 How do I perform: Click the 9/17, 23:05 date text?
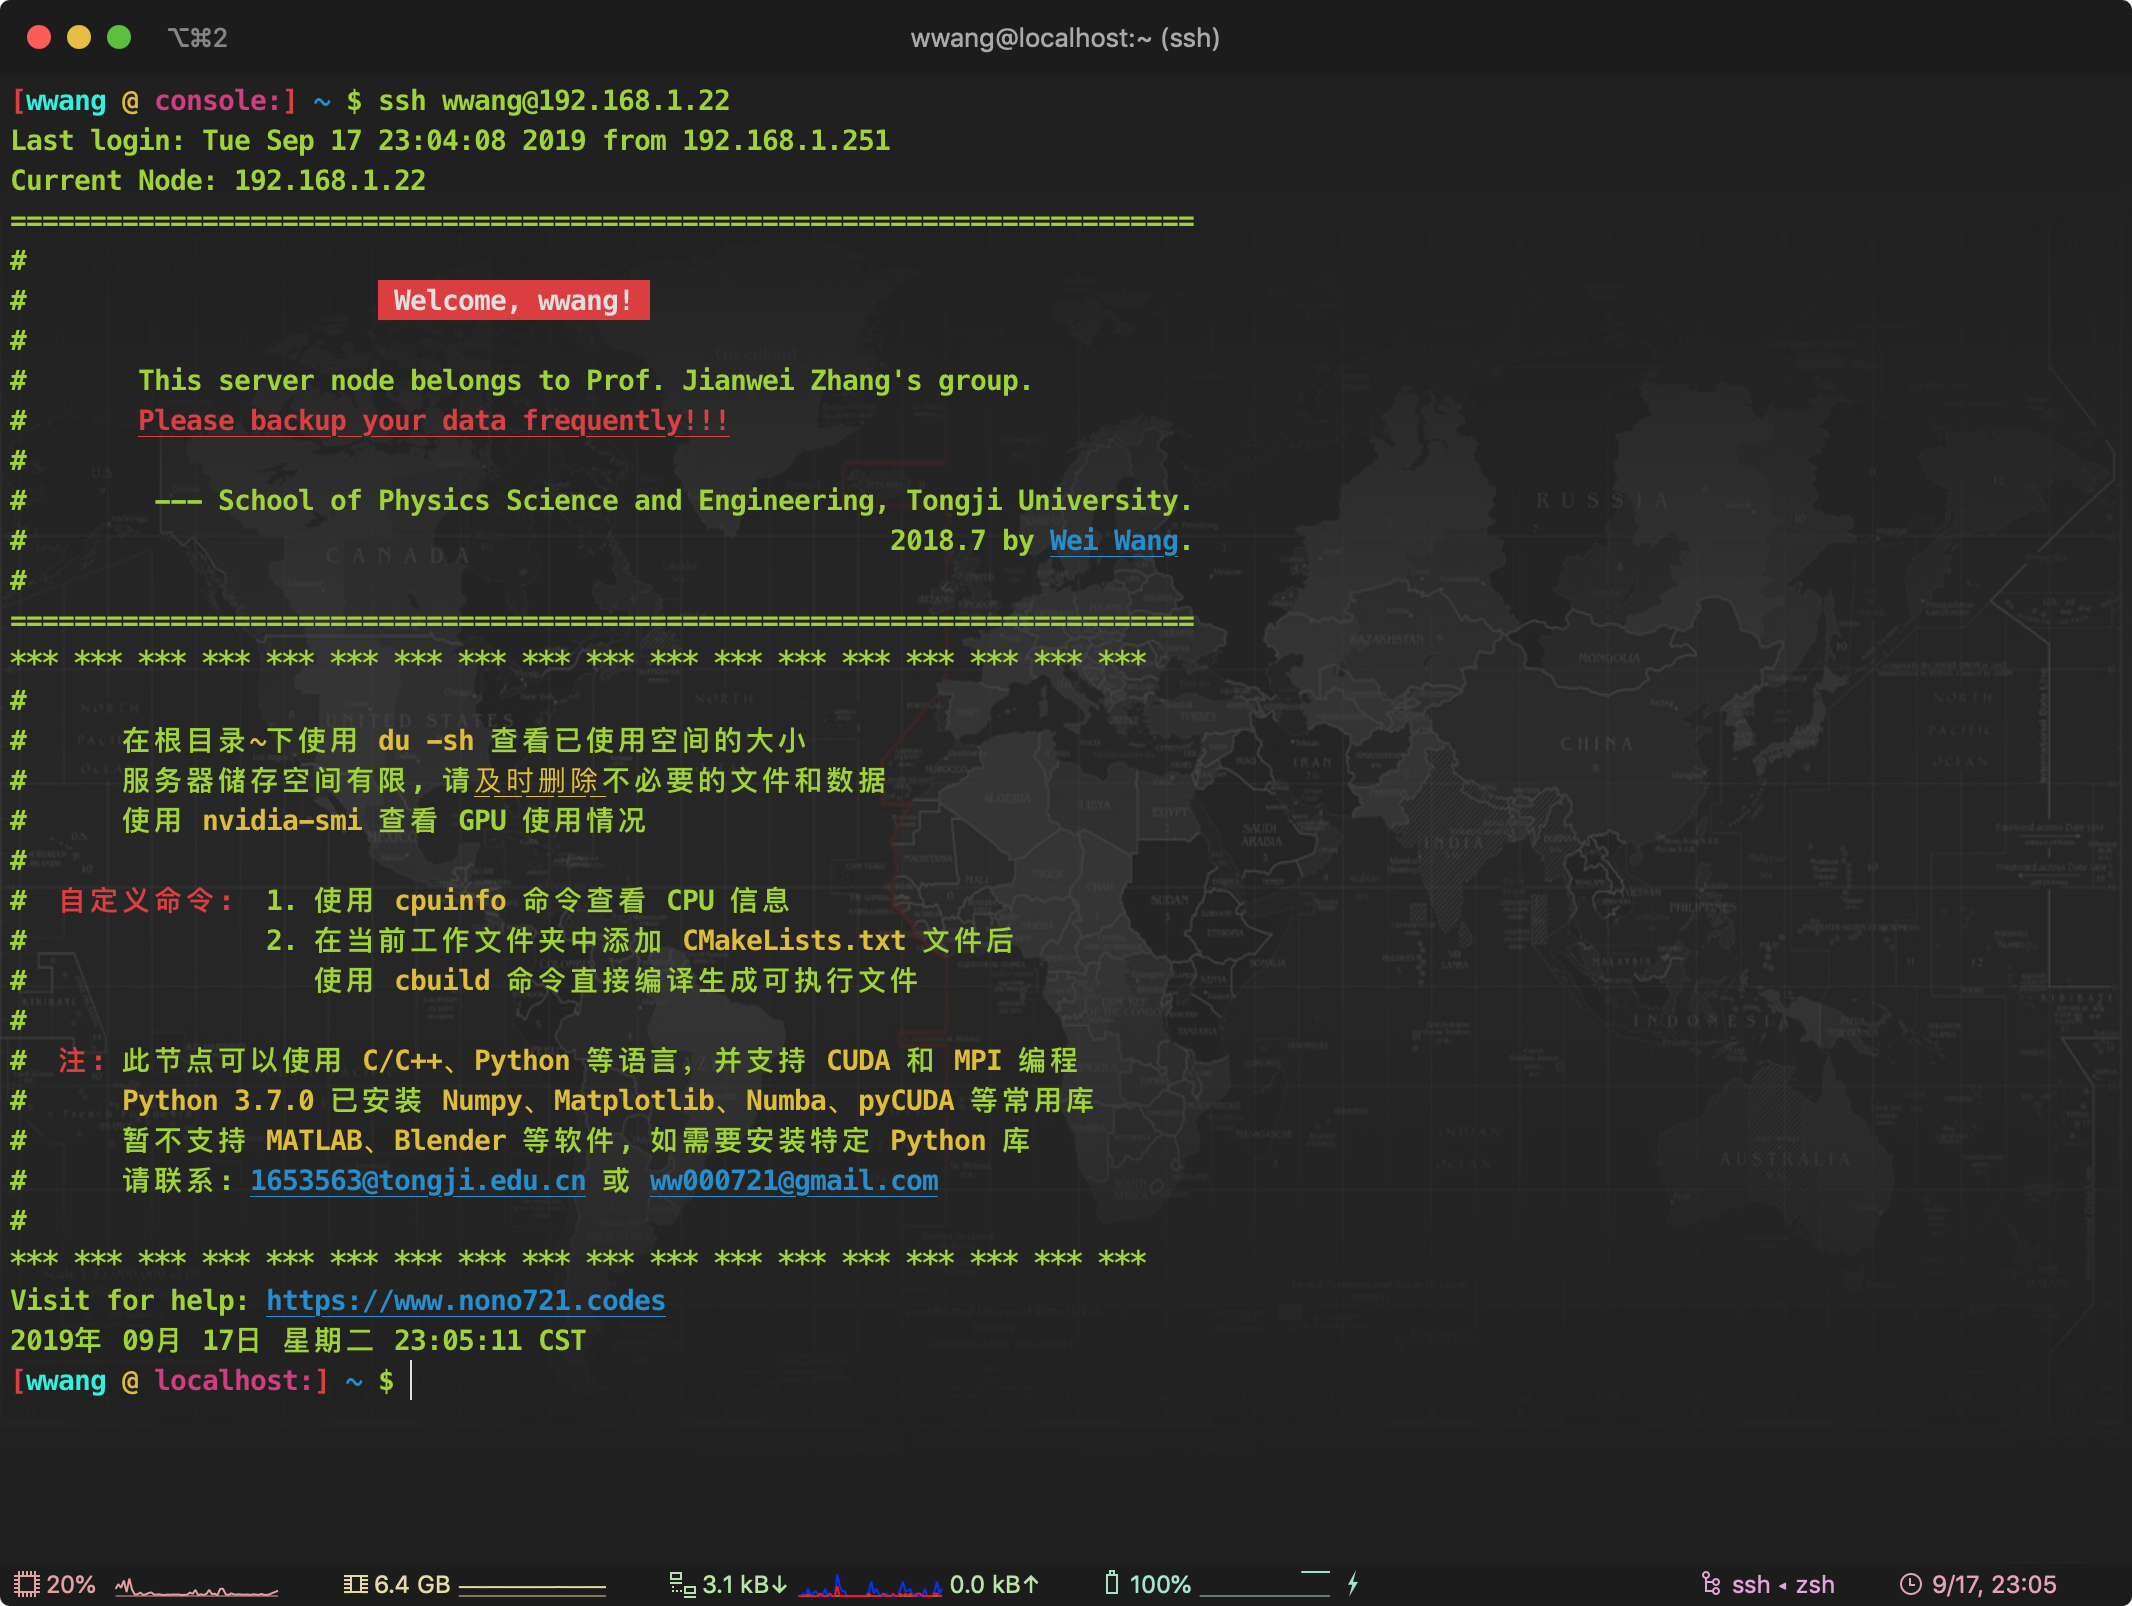1993,1584
